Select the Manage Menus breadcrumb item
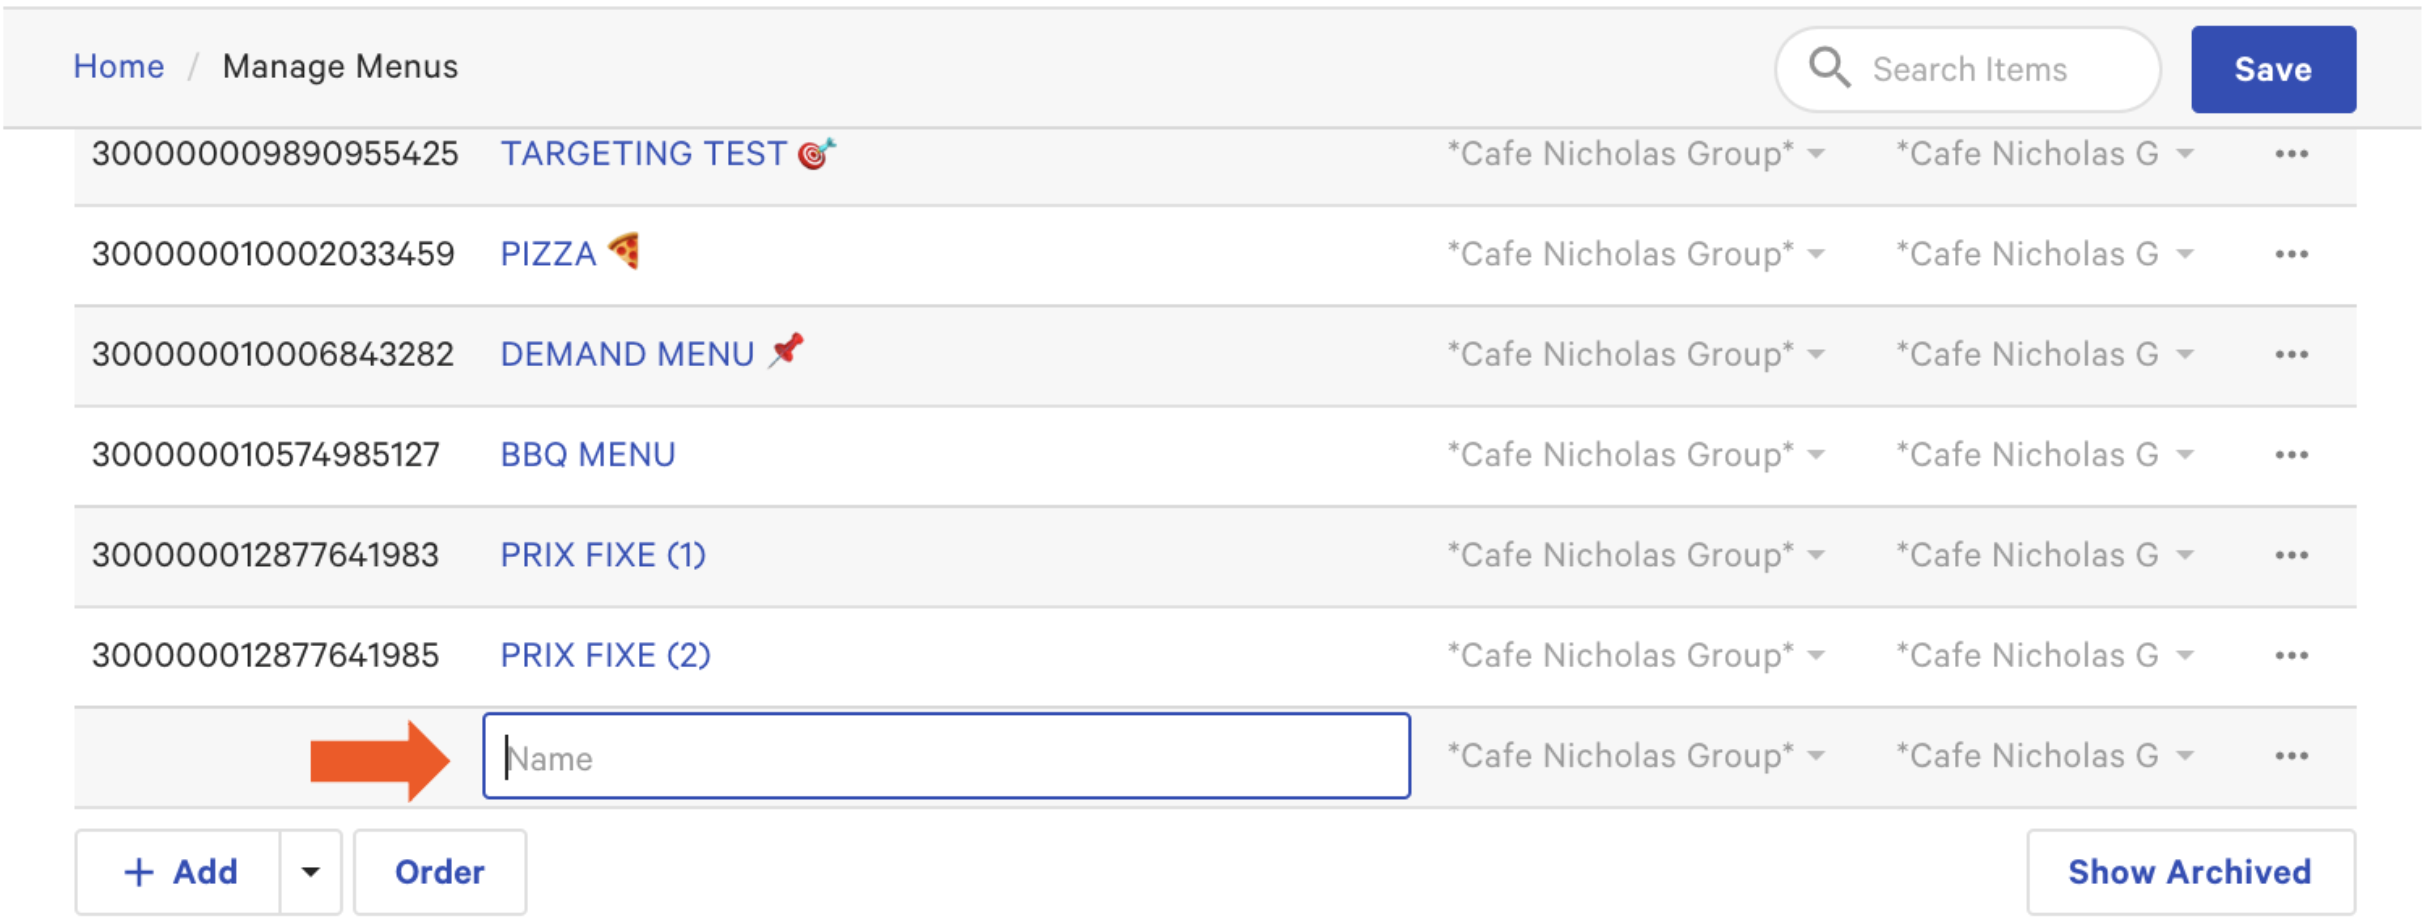The width and height of the screenshot is (2424, 922). pos(340,67)
